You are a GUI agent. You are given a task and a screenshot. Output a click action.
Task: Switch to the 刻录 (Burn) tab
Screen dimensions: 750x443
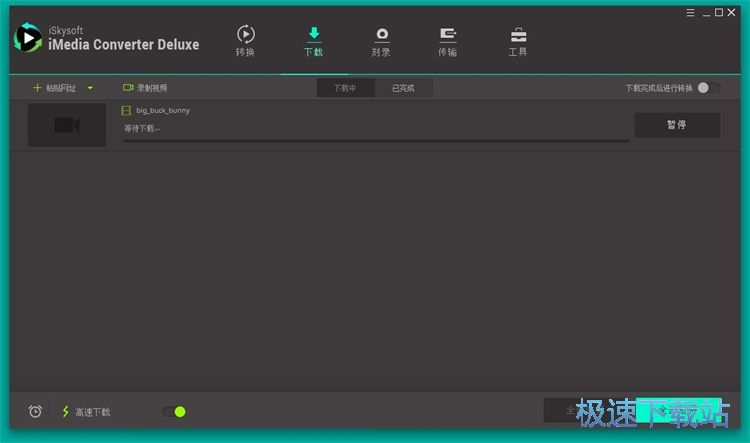pyautogui.click(x=381, y=41)
